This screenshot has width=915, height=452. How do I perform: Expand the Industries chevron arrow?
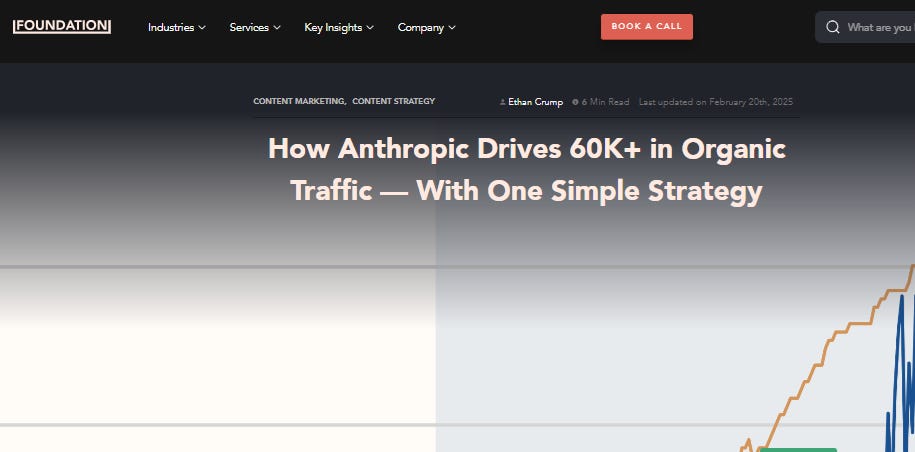(202, 27)
